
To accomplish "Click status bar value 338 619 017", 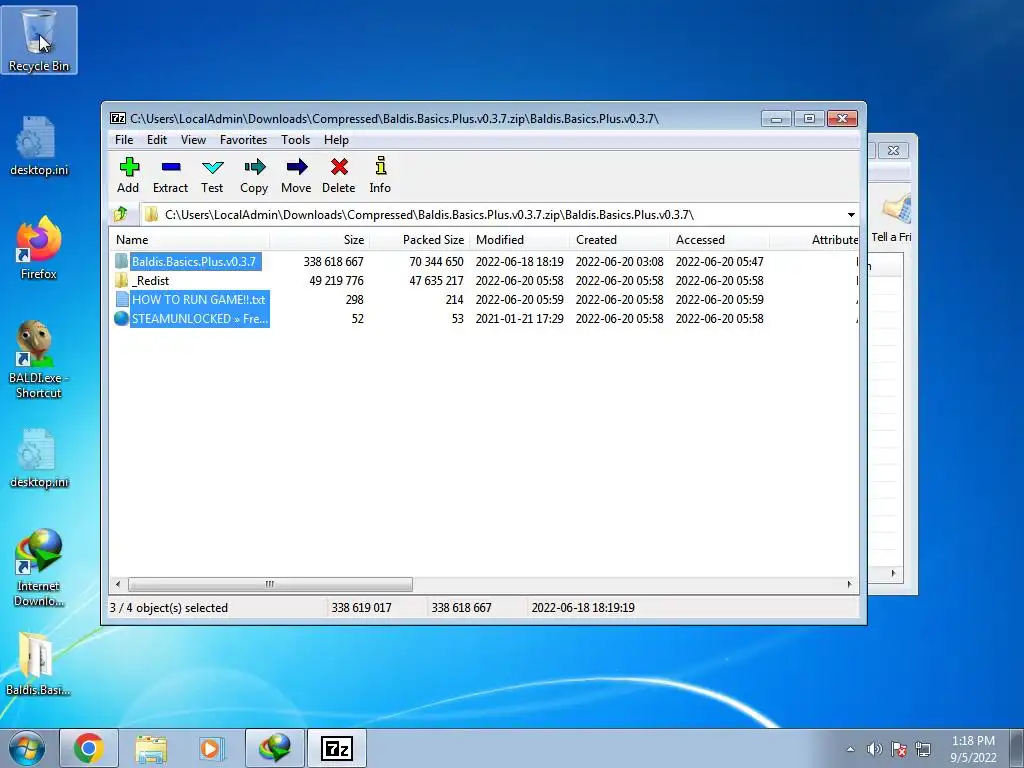I will coord(361,607).
